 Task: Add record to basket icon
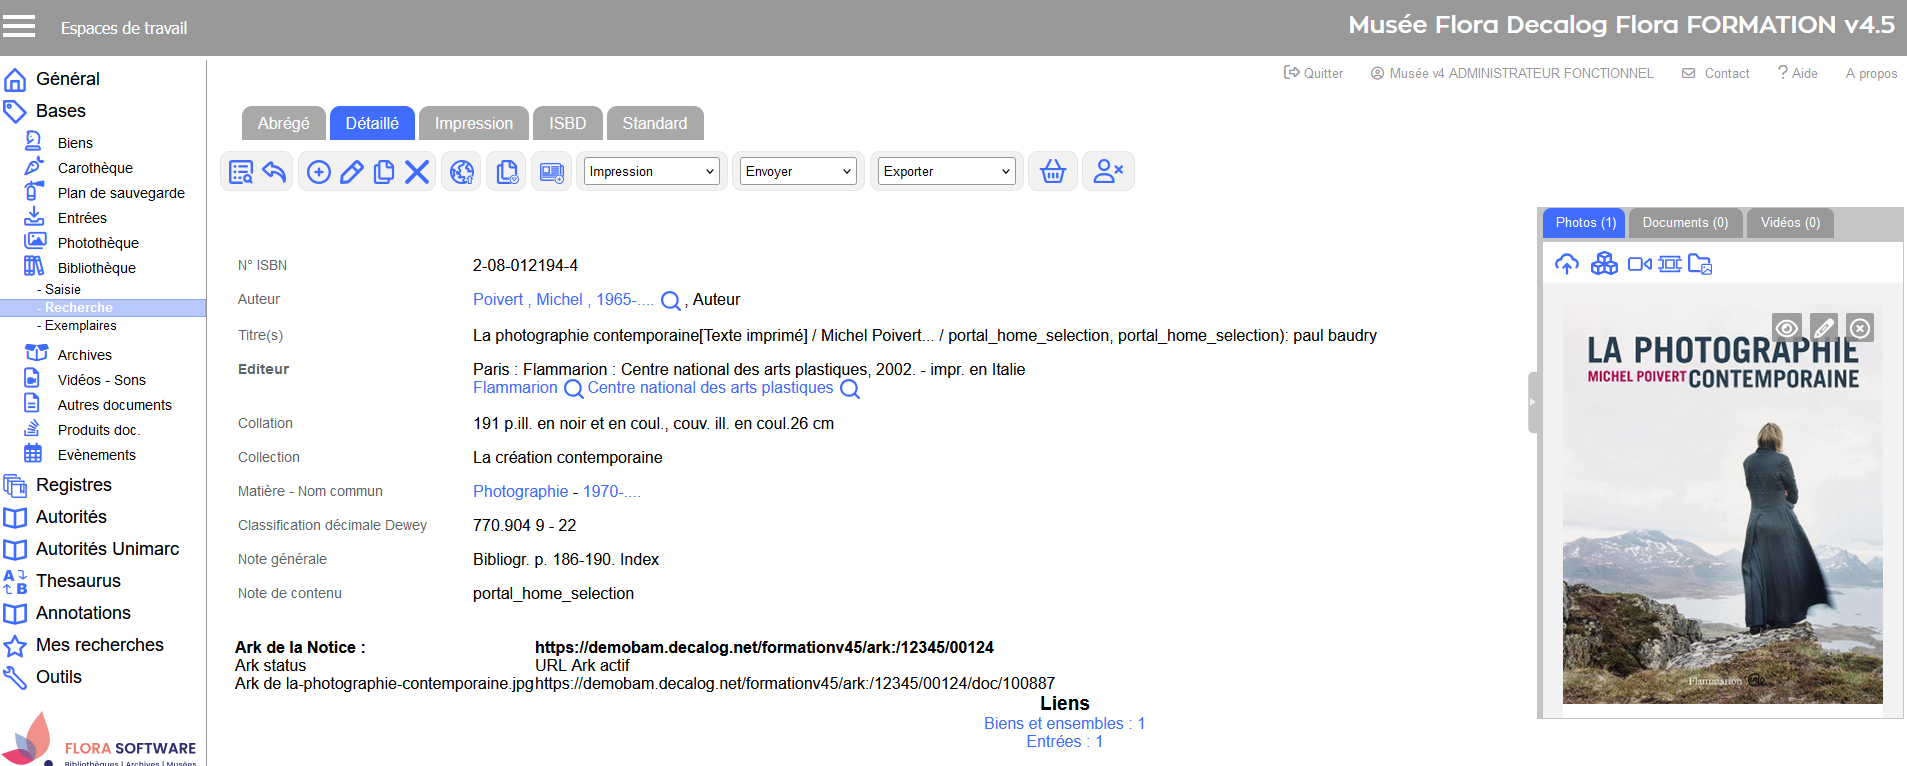point(1052,172)
